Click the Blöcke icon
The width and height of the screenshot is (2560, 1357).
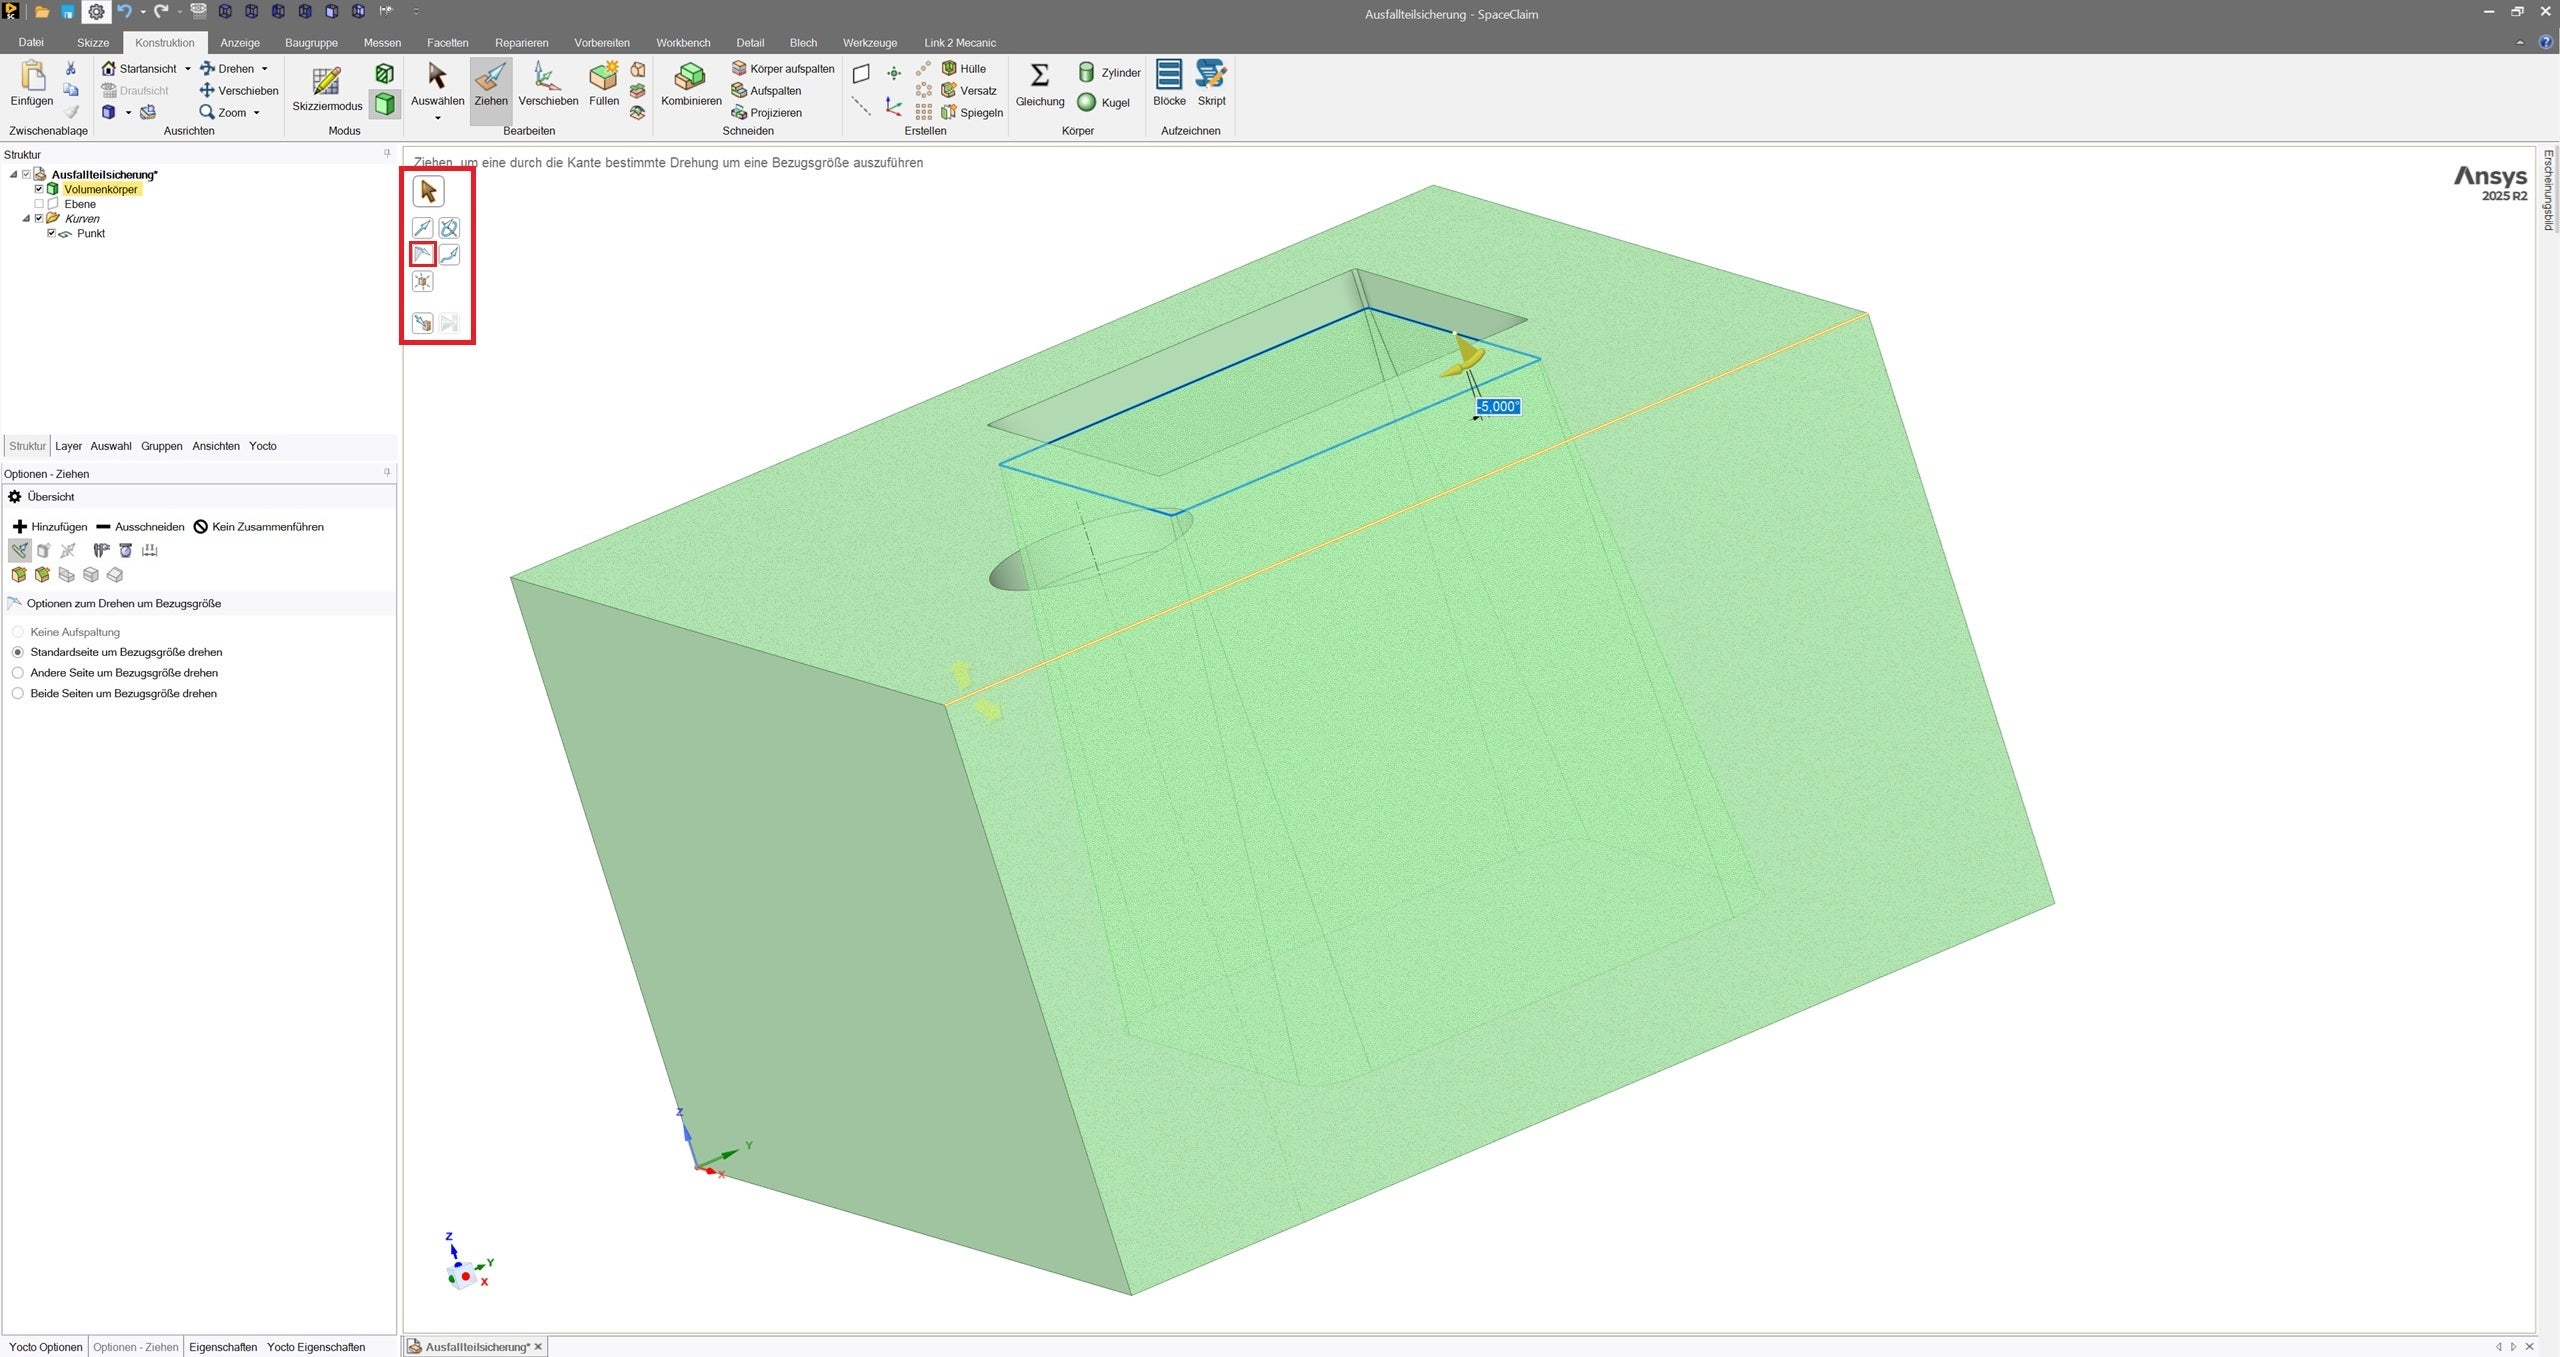[1168, 76]
